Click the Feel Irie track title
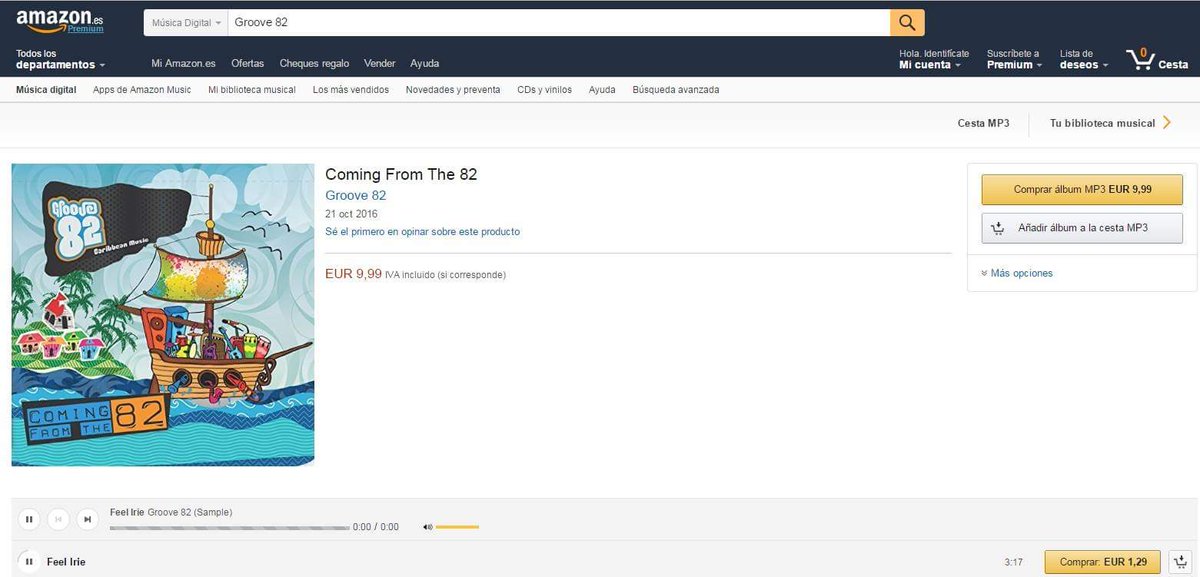 pyautogui.click(x=66, y=562)
